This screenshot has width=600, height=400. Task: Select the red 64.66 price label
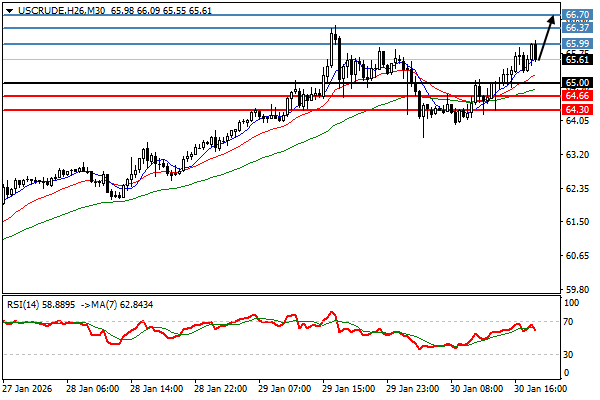(577, 96)
